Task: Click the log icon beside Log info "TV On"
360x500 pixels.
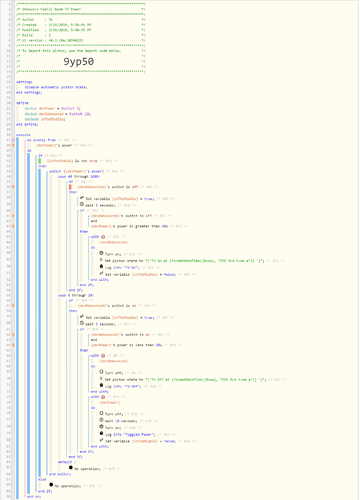Action: [101, 266]
